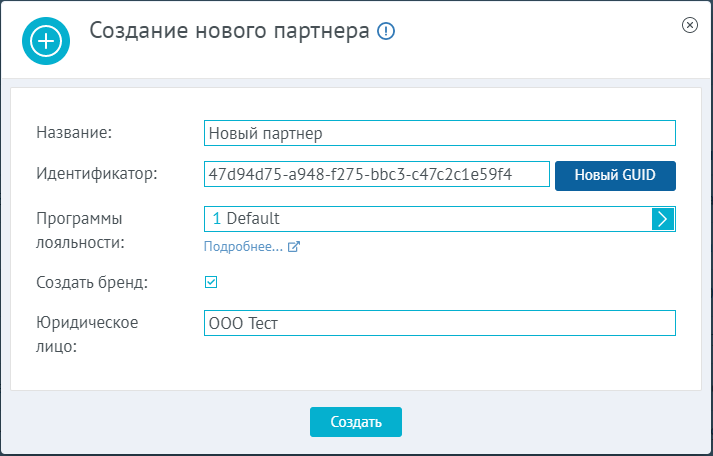The height and width of the screenshot is (456, 713).
Task: Click the Название: label
Action: tap(74, 132)
